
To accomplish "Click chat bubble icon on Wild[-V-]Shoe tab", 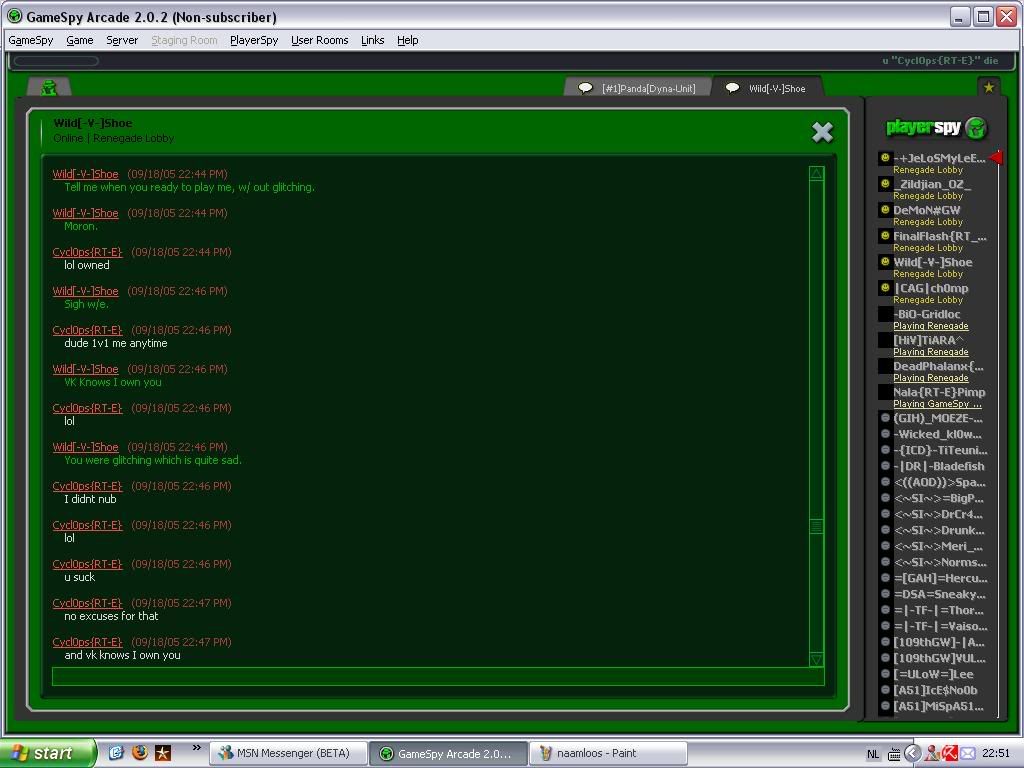I will [733, 88].
